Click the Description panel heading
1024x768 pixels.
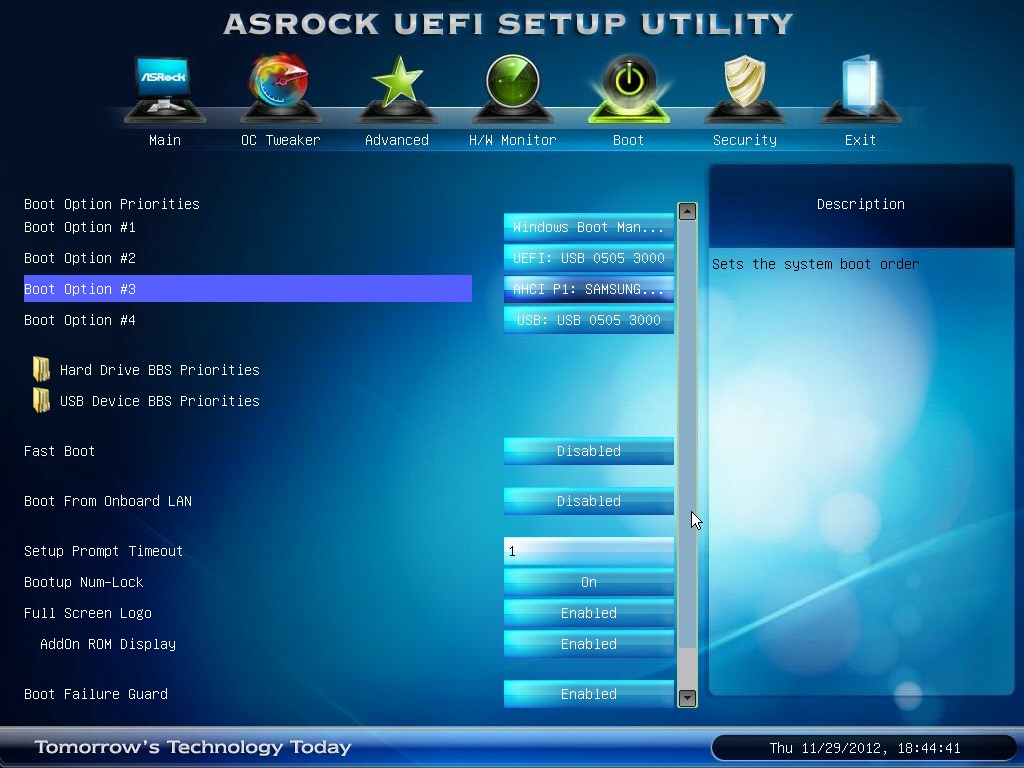click(x=861, y=204)
